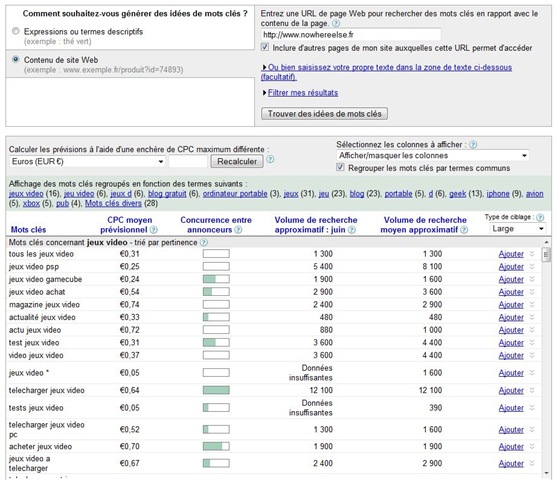Viewport: 558px width, 480px height.
Task: Open the xbox group link
Action: point(31,204)
